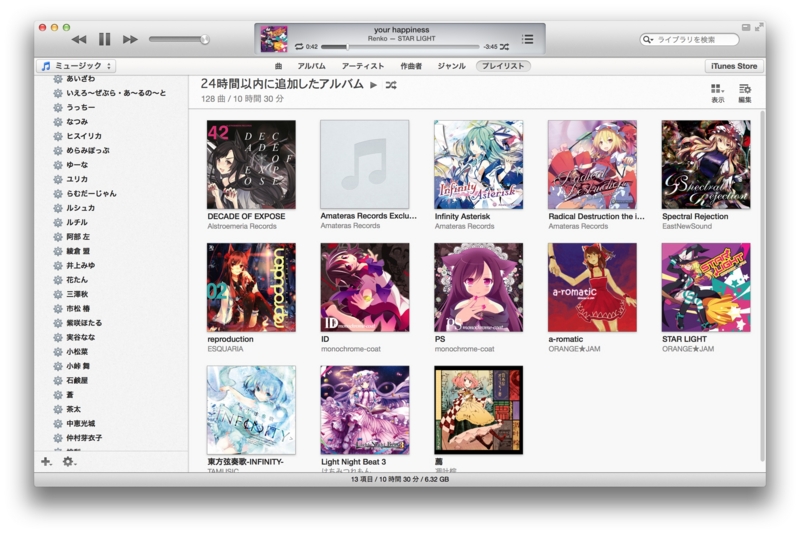
Task: Open the Up Next list icon
Action: (x=528, y=39)
